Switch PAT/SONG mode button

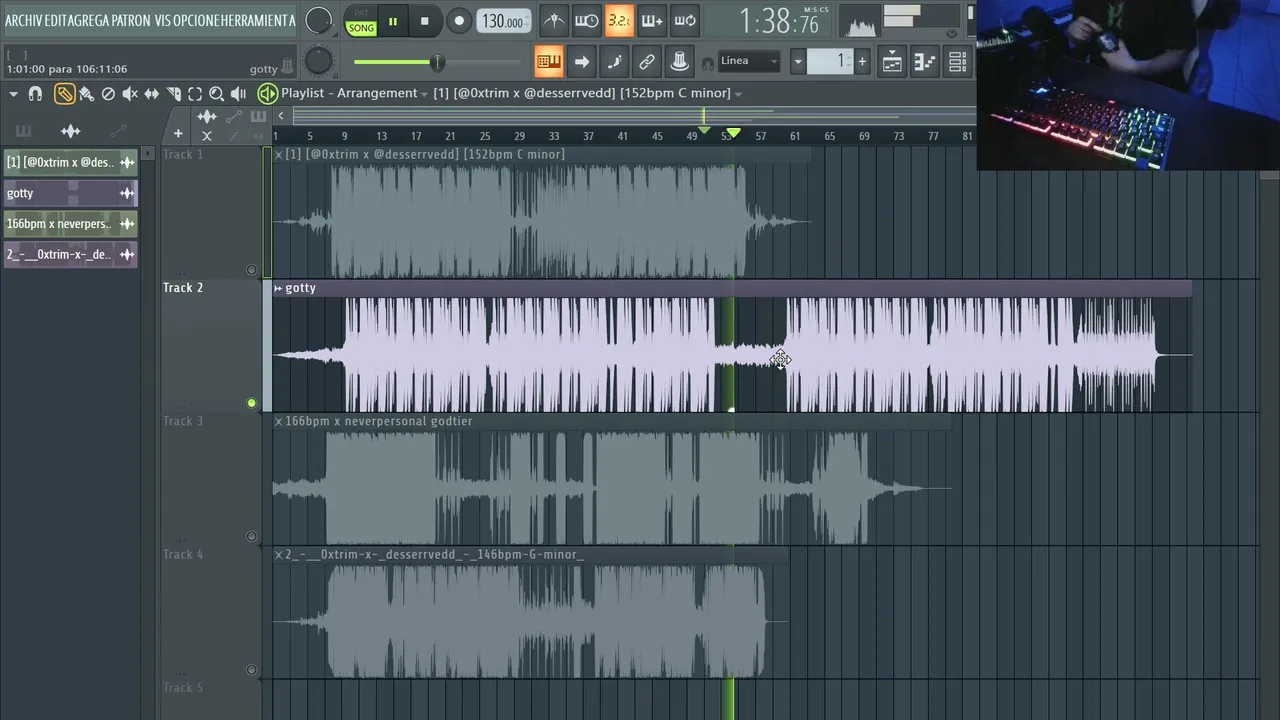[361, 22]
